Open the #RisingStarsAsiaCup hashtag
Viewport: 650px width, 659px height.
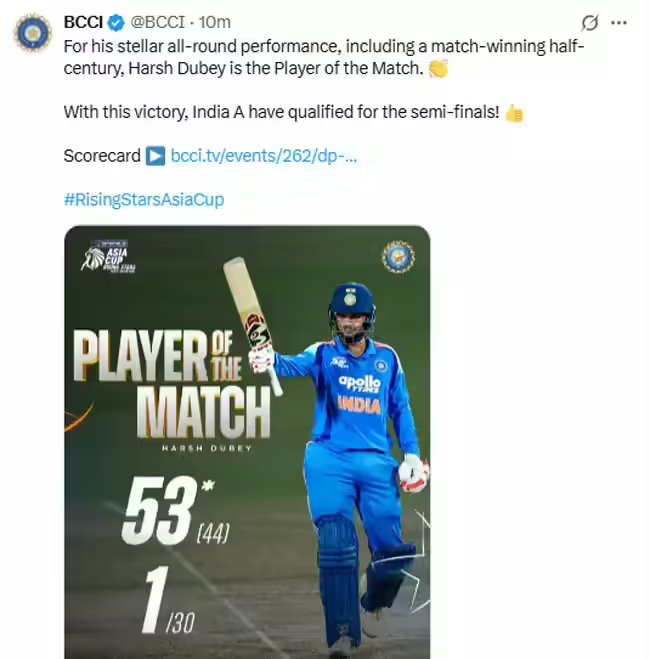143,199
